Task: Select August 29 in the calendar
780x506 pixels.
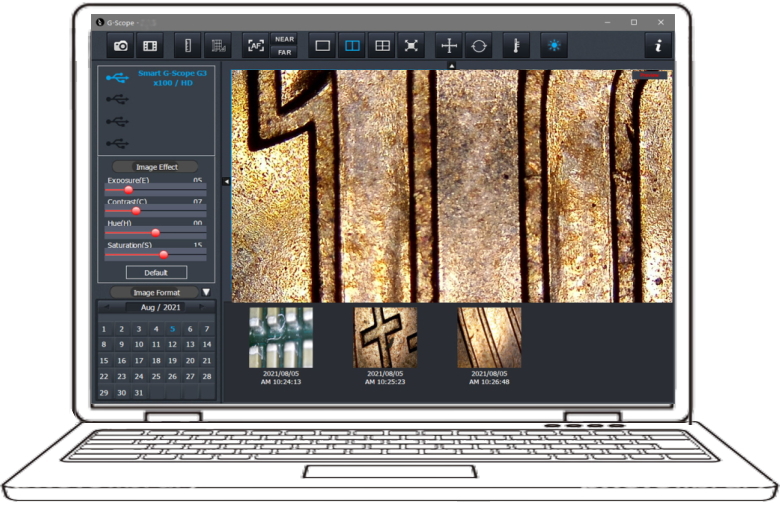Action: (x=103, y=393)
